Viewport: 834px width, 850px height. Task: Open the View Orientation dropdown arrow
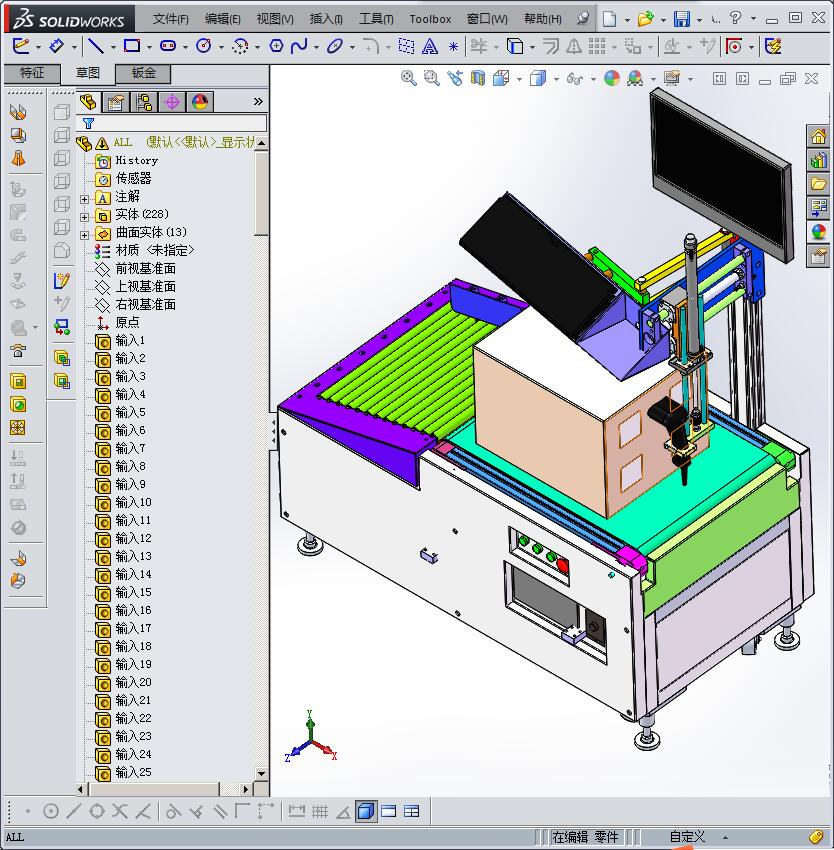click(520, 78)
